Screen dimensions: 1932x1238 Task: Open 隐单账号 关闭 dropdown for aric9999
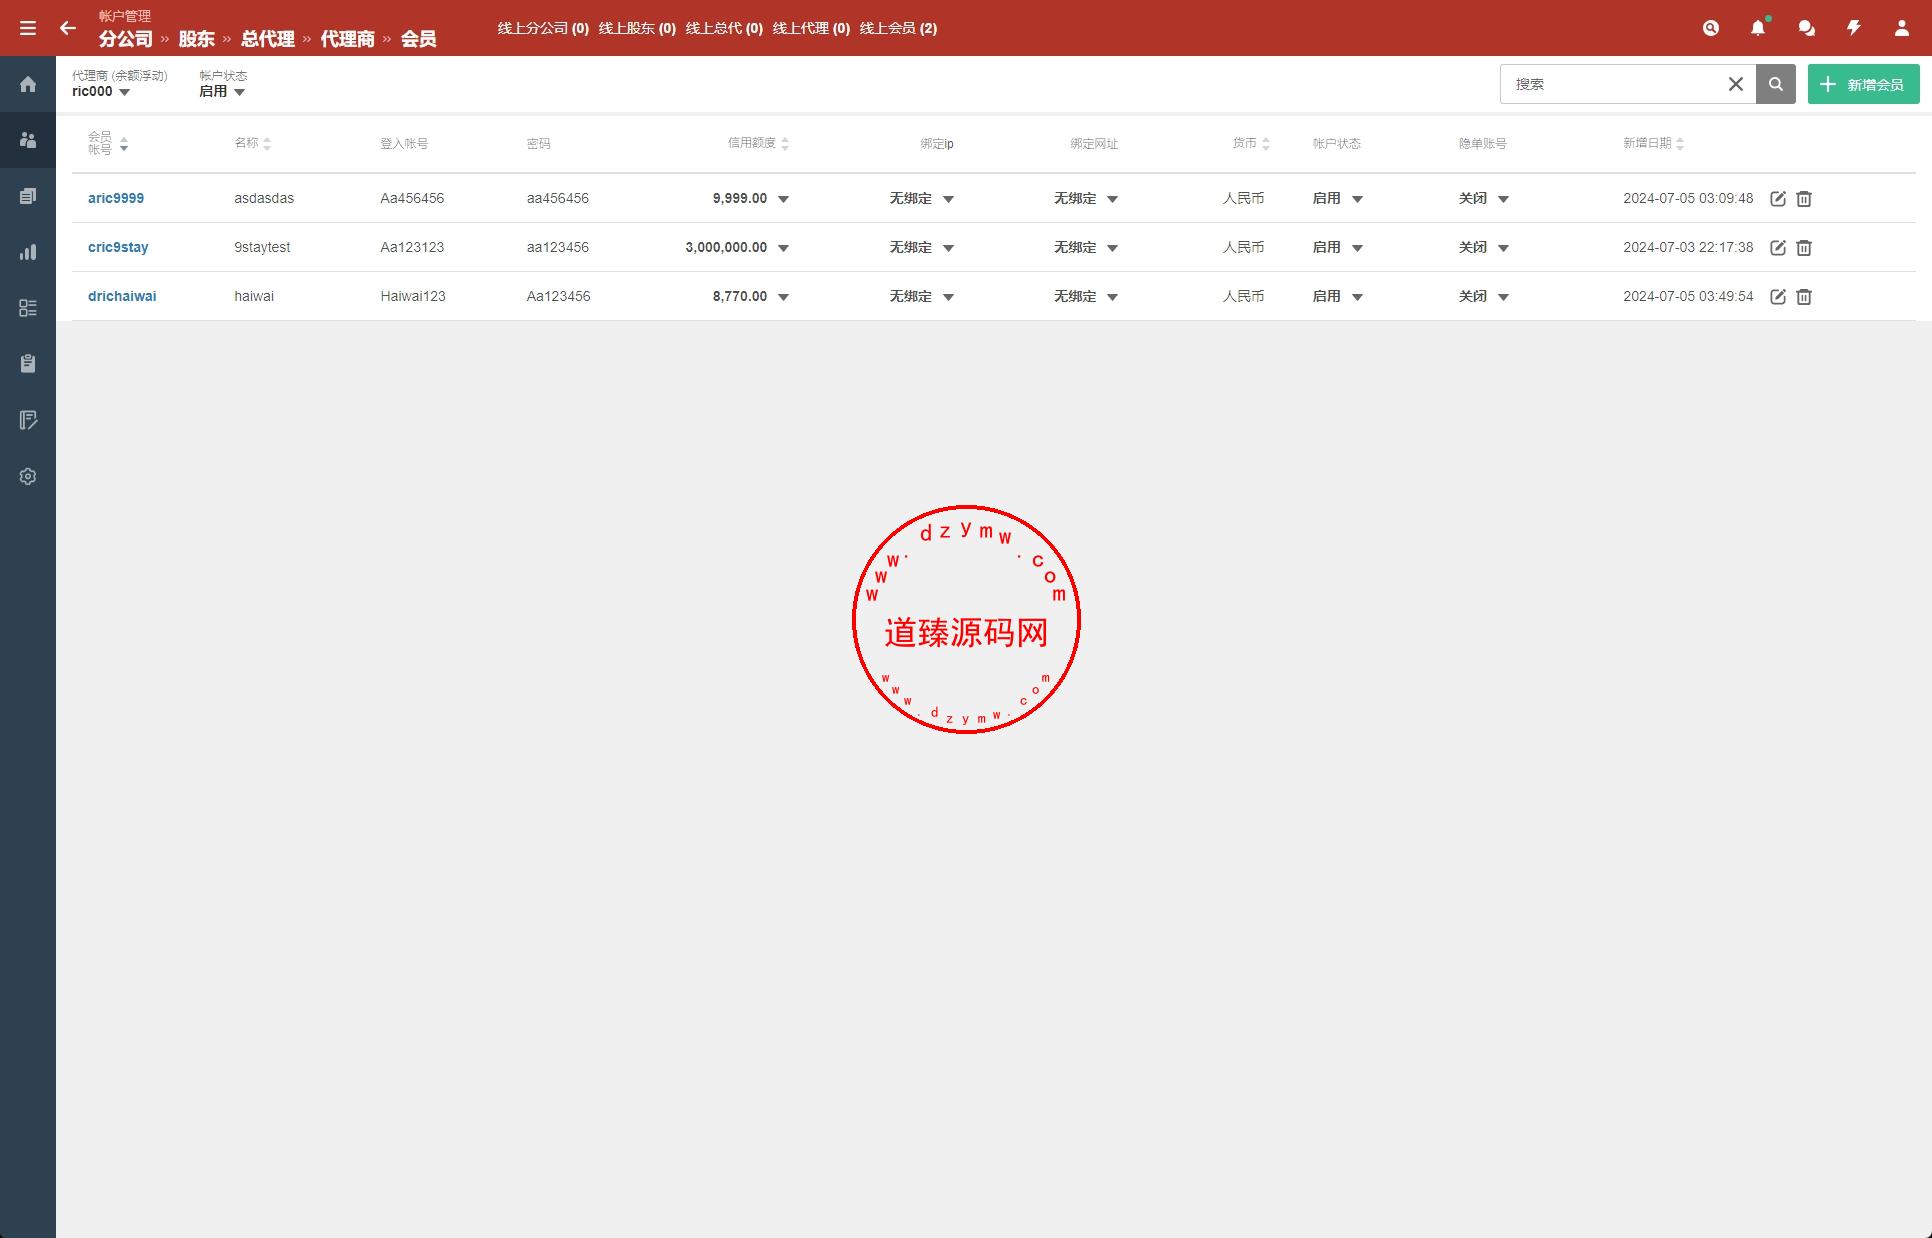pyautogui.click(x=1484, y=198)
